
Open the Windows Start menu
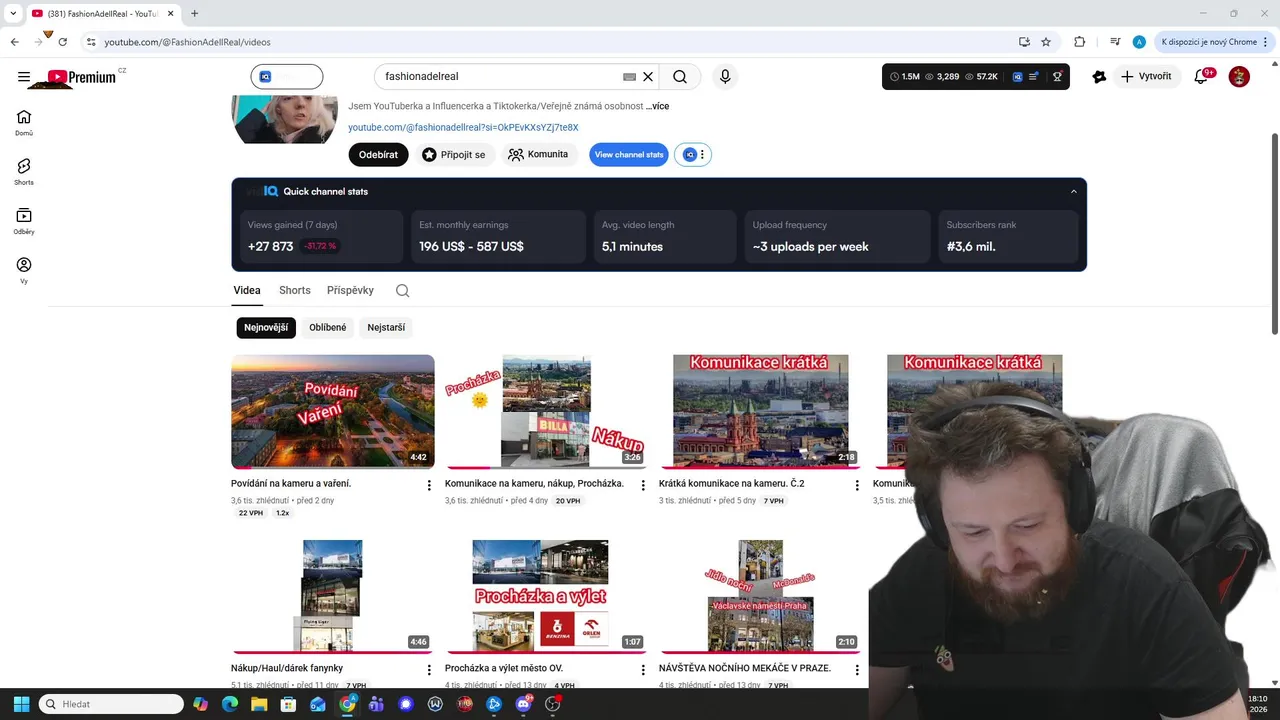[x=21, y=704]
